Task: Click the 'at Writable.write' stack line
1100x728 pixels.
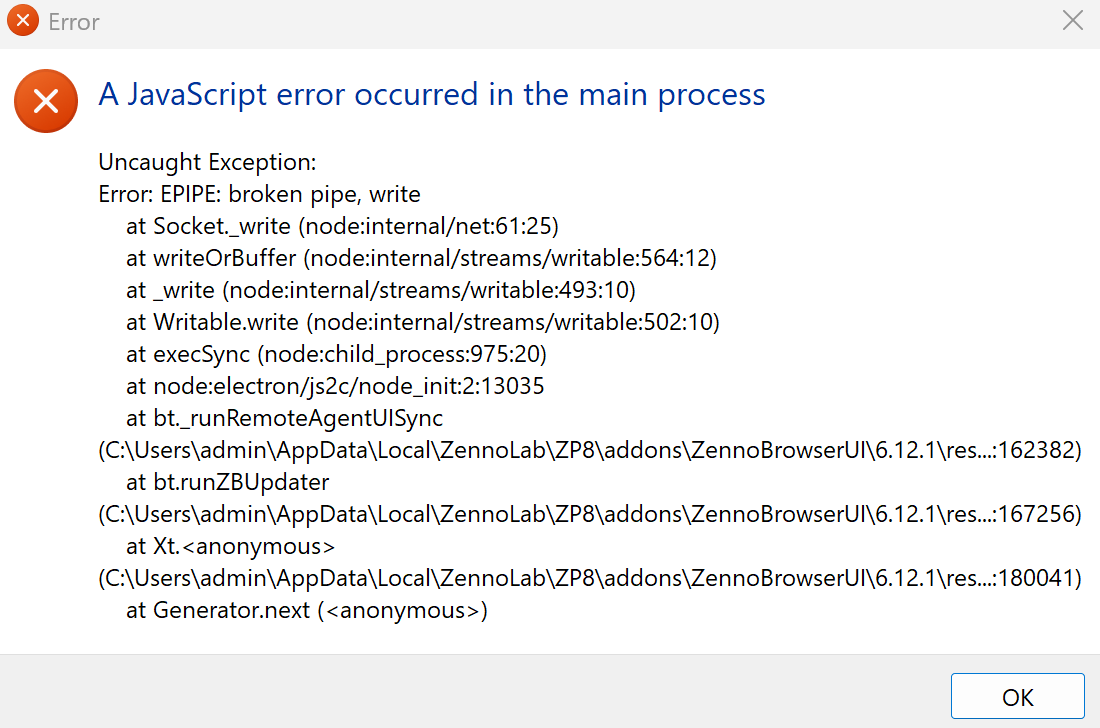Action: click(422, 322)
